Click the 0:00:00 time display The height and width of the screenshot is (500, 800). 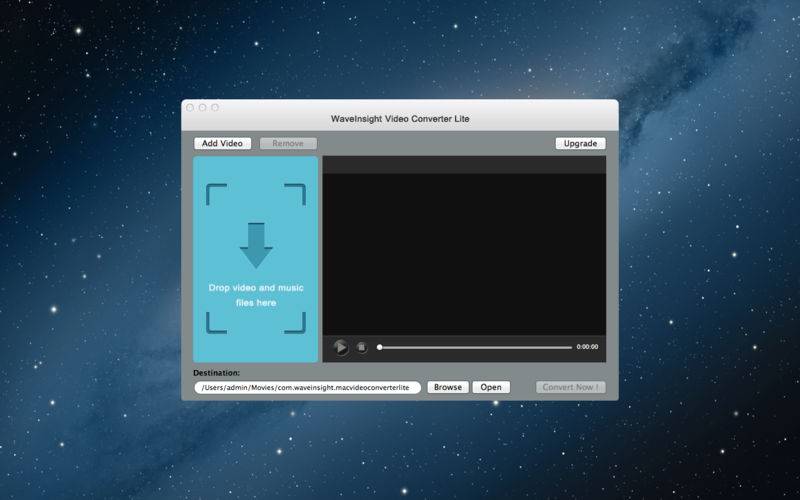[587, 347]
